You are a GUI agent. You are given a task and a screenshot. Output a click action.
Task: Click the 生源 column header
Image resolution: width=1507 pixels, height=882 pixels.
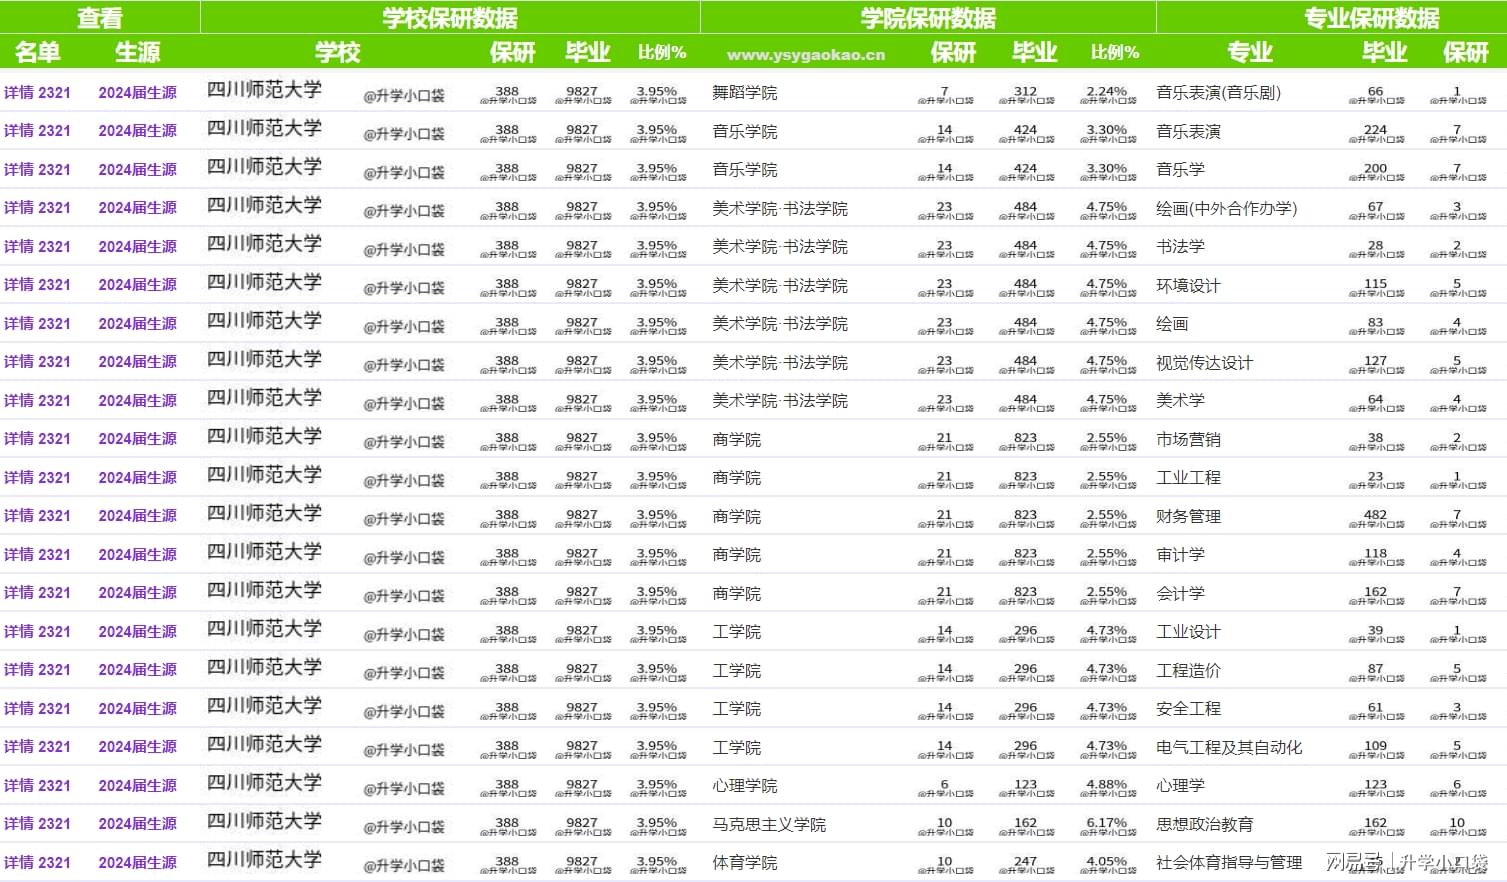pos(137,52)
